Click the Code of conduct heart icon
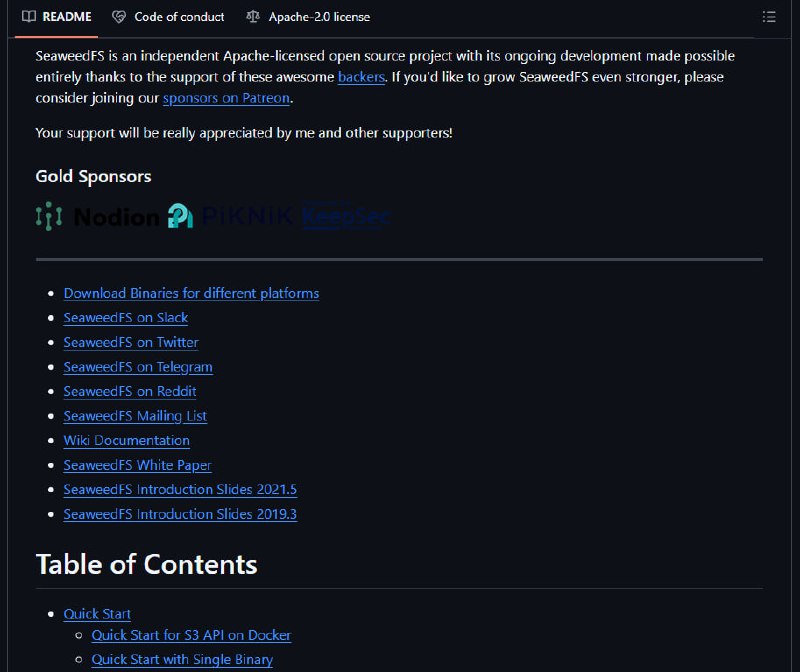Screen dimensions: 800x672 pos(119,17)
